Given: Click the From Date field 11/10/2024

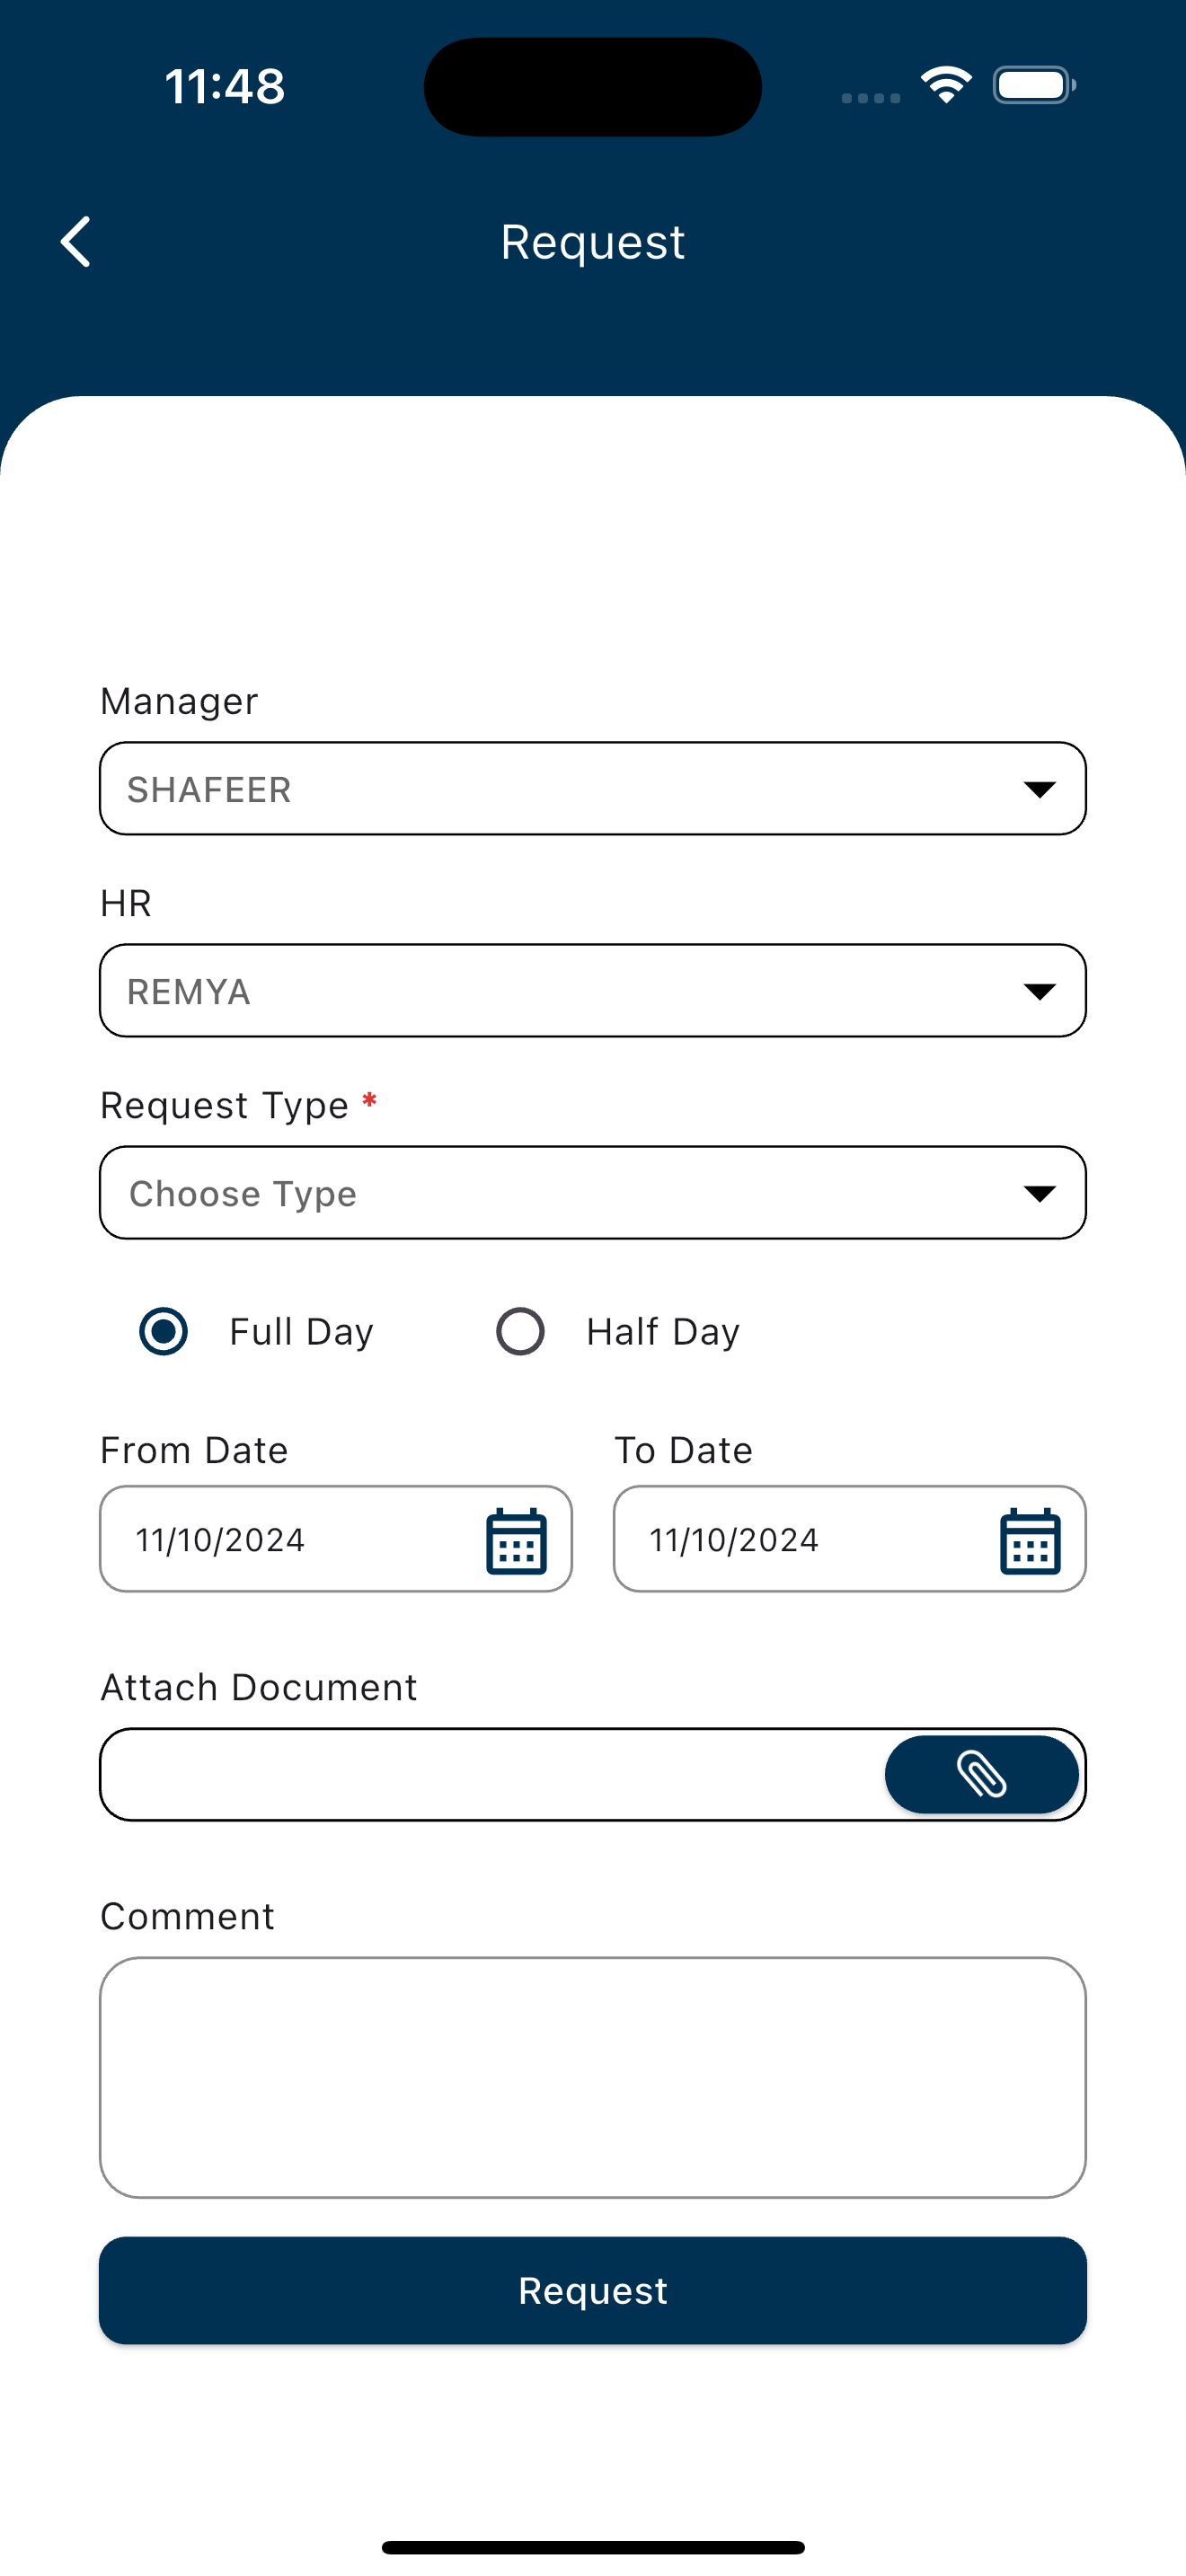Looking at the screenshot, I should (336, 1539).
